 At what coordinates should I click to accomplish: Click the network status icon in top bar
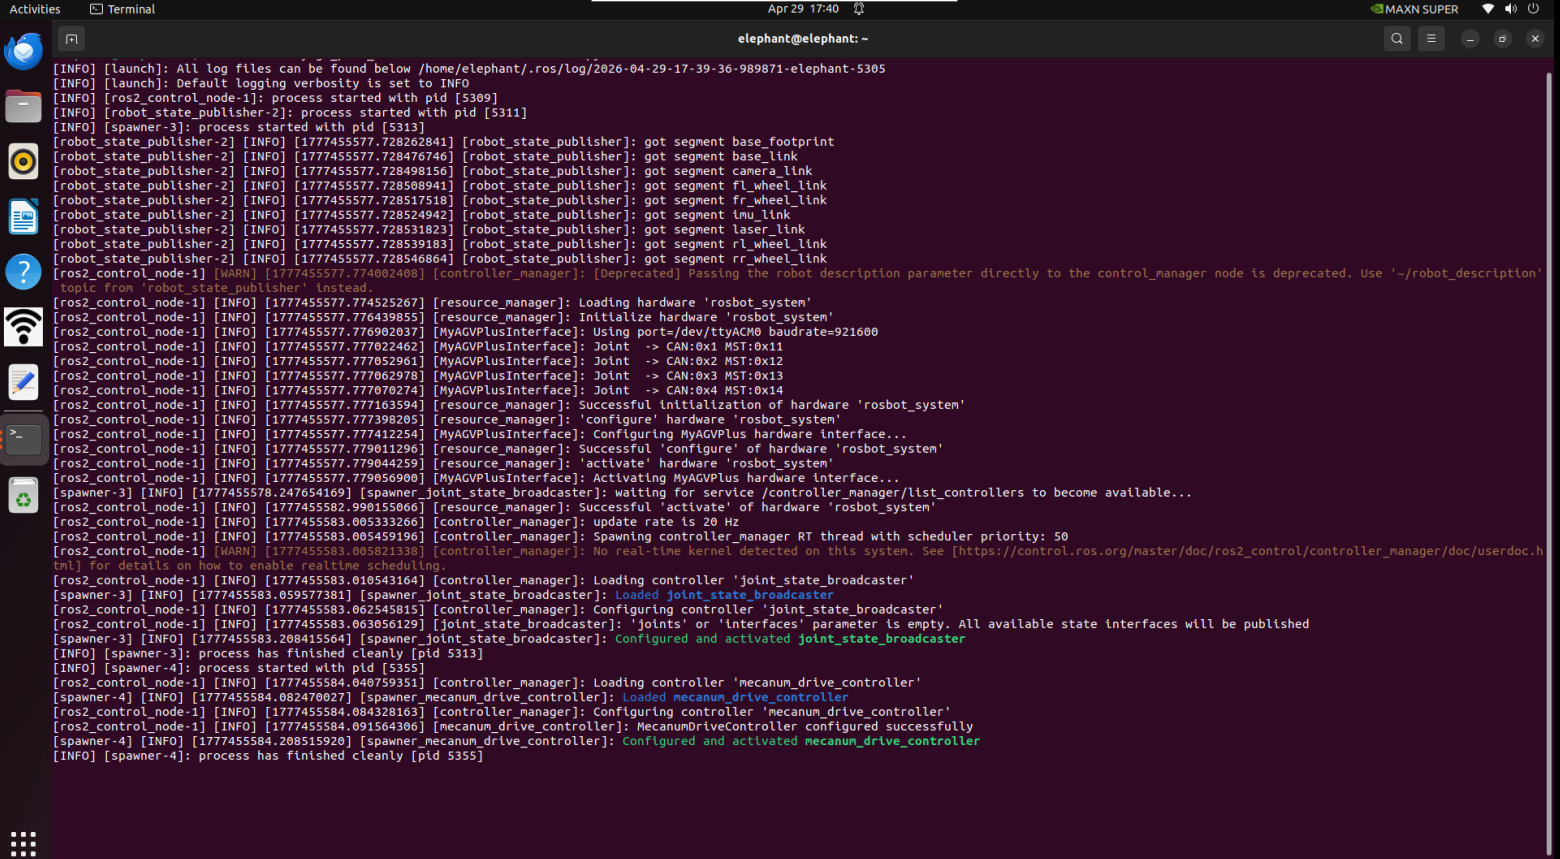pyautogui.click(x=1488, y=9)
